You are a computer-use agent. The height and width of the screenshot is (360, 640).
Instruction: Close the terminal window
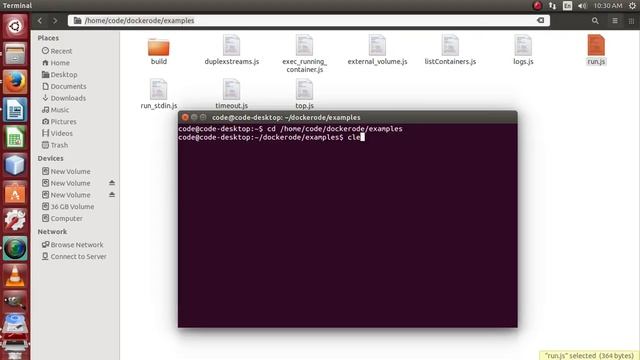coord(185,117)
